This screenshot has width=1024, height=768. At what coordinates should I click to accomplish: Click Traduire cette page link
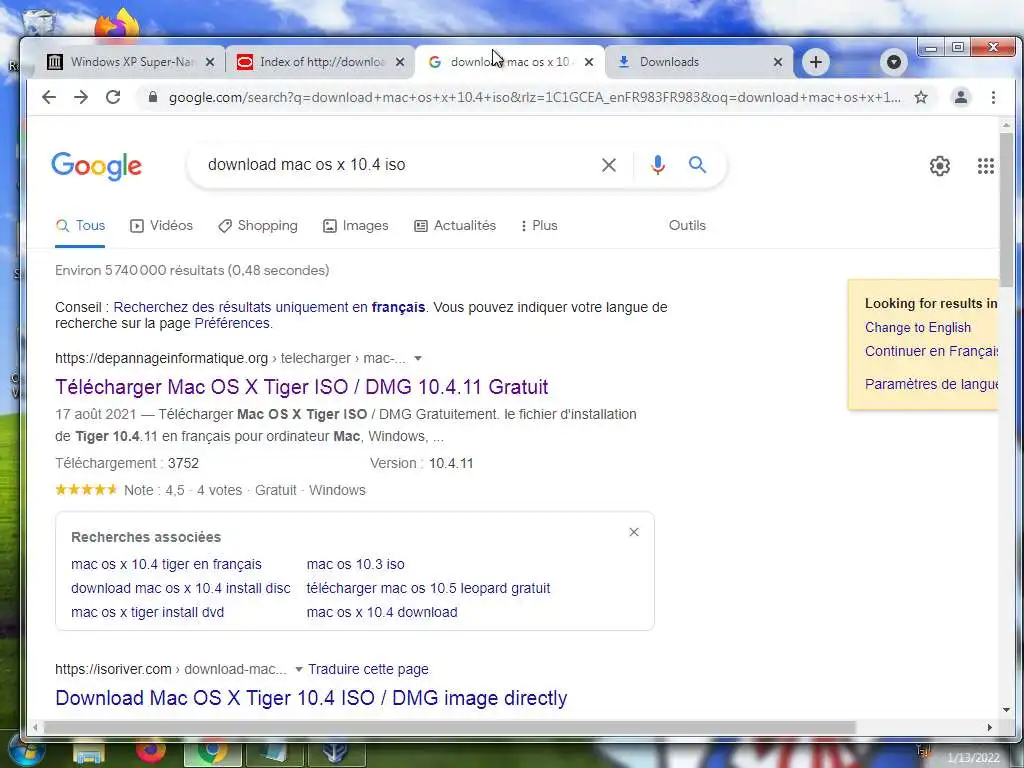[x=368, y=669]
